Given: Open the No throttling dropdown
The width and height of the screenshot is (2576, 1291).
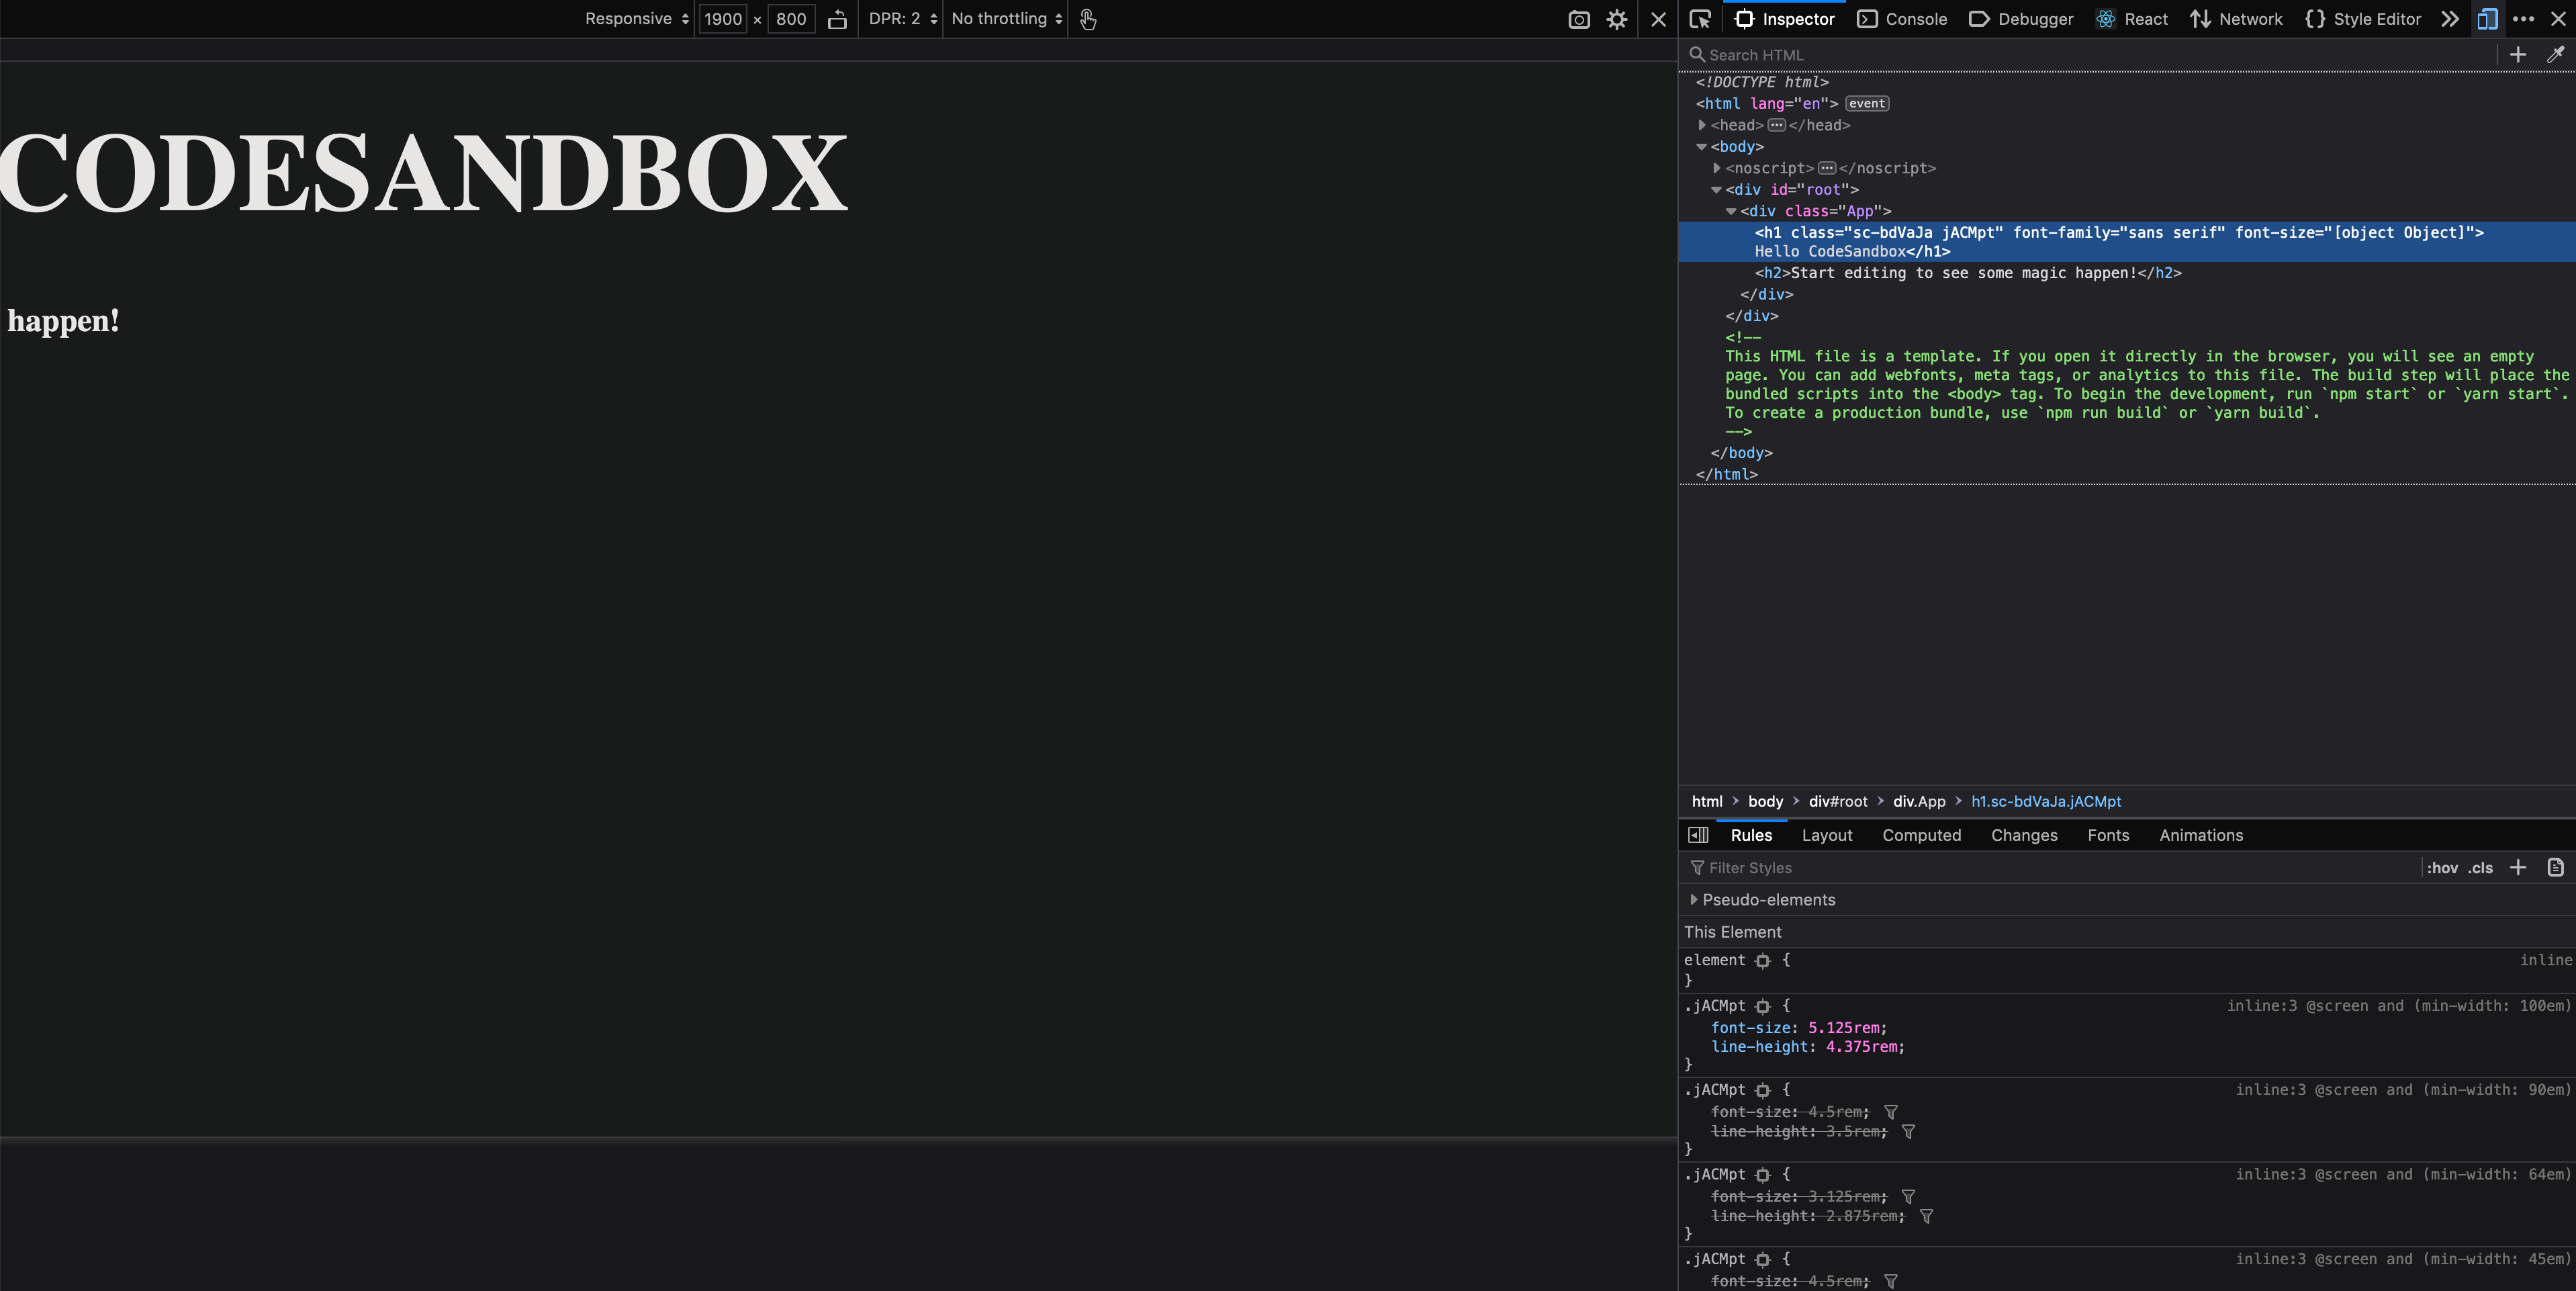Looking at the screenshot, I should (x=1003, y=19).
